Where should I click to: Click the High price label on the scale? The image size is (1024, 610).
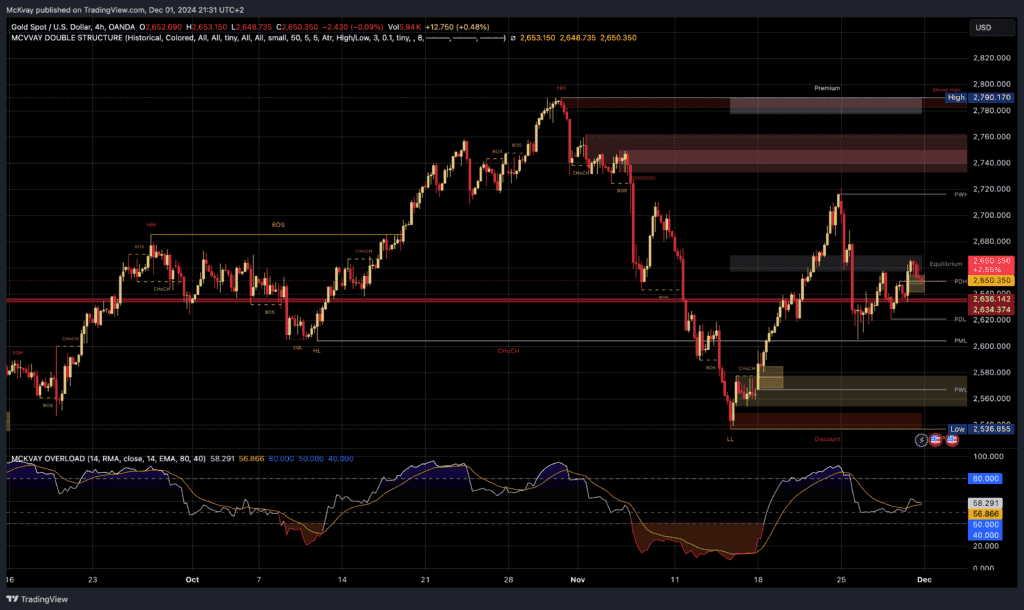coord(955,97)
